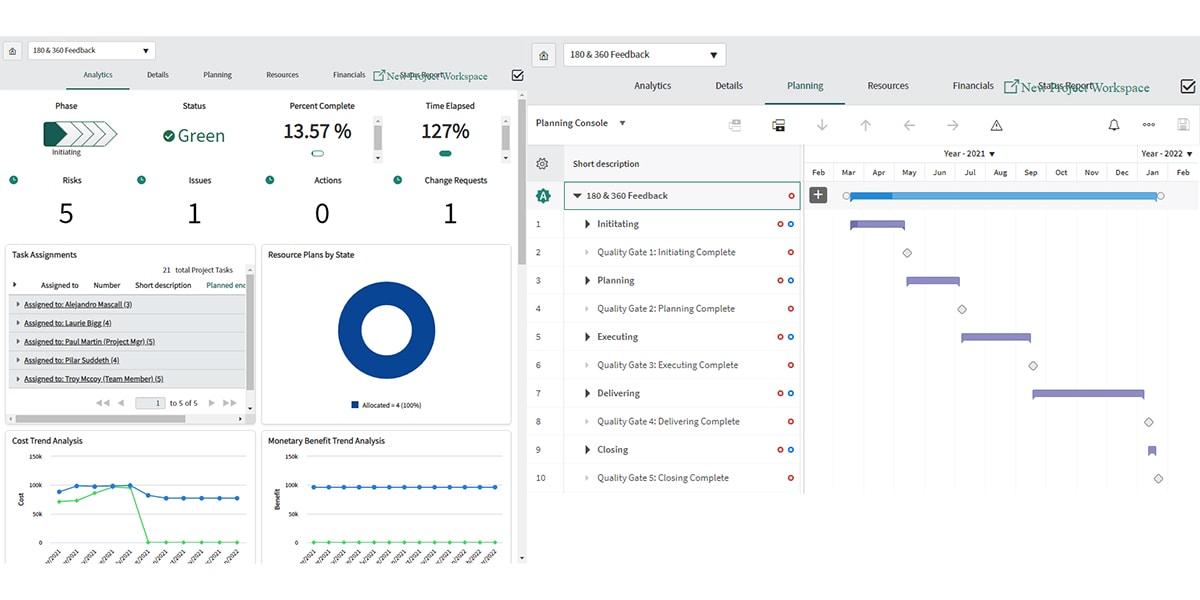
Task: Expand Assigned to: Laurie Bigg group
Action: [x=18, y=323]
